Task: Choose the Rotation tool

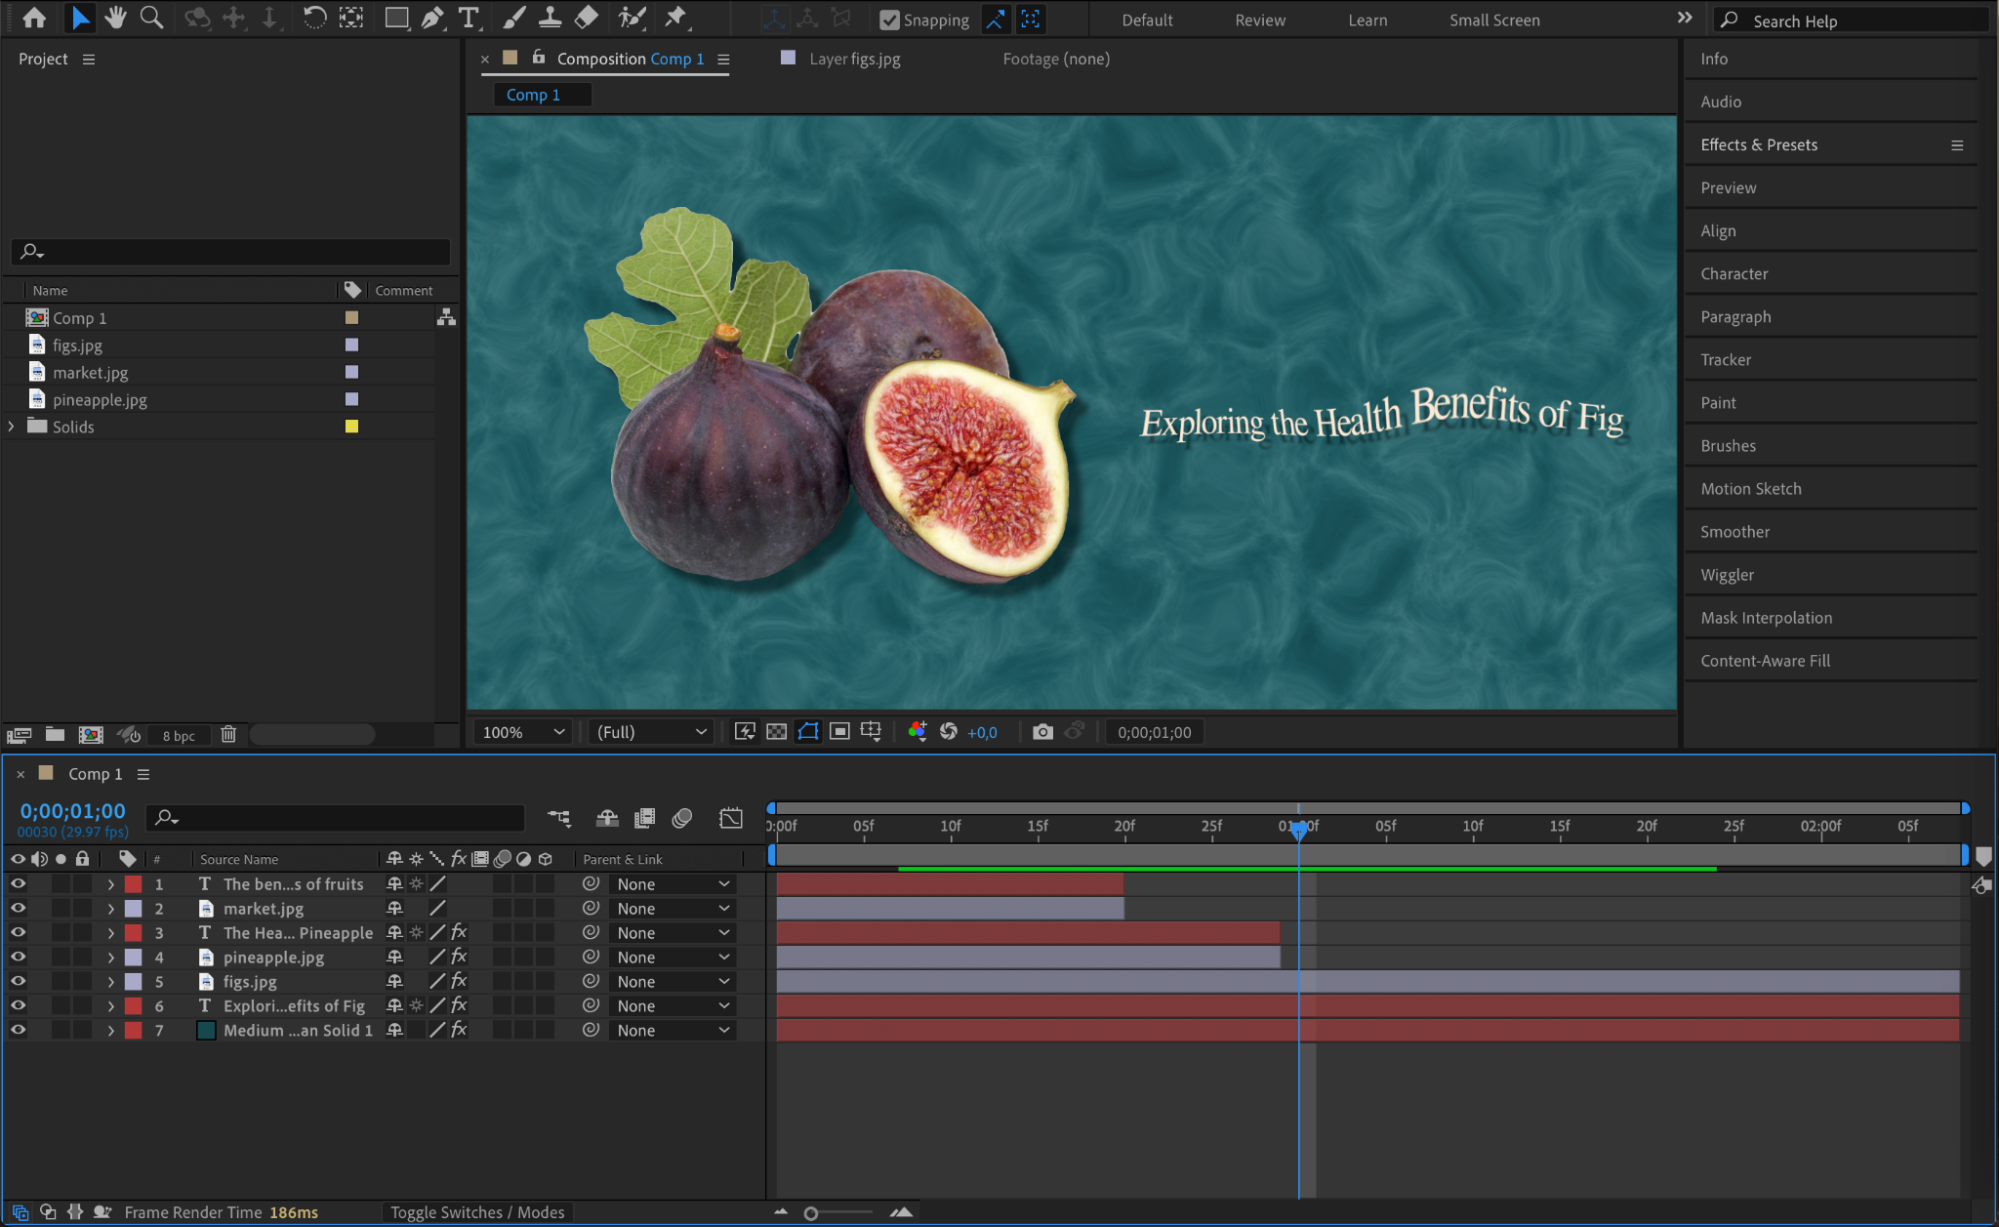Action: click(314, 18)
